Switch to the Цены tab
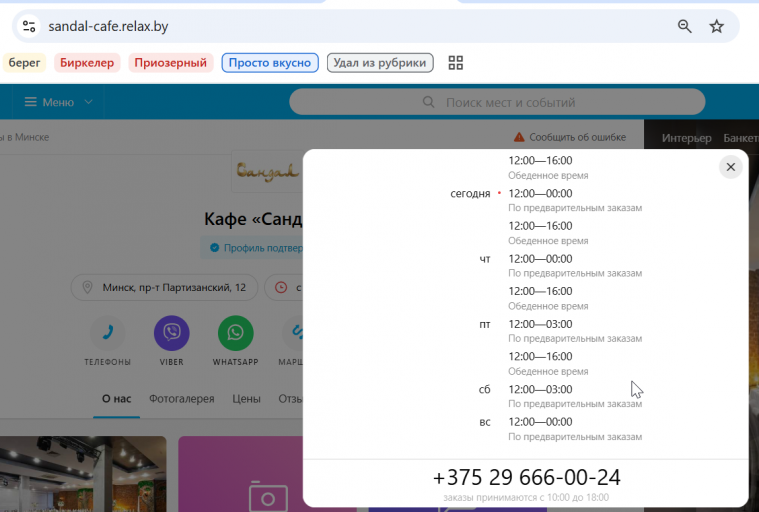This screenshot has width=759, height=512. (246, 399)
